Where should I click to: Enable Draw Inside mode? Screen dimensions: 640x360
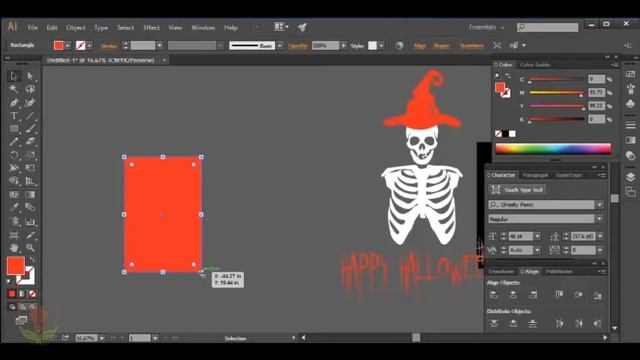32,307
